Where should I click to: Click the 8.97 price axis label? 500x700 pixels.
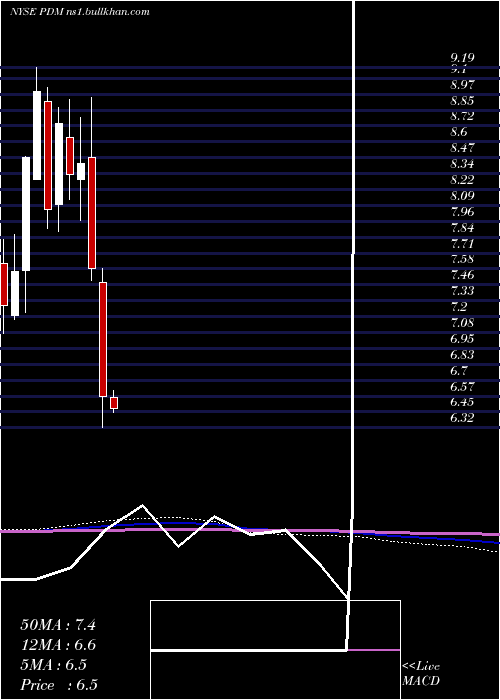[x=462, y=85]
